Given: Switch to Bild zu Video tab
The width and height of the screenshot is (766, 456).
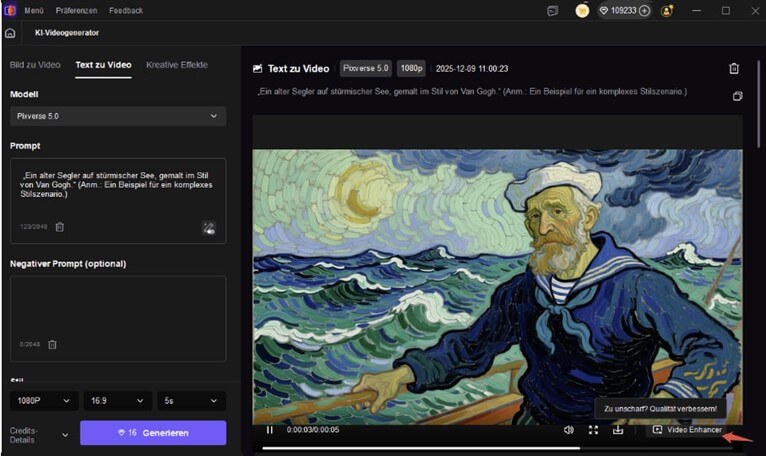Looking at the screenshot, I should click(35, 65).
